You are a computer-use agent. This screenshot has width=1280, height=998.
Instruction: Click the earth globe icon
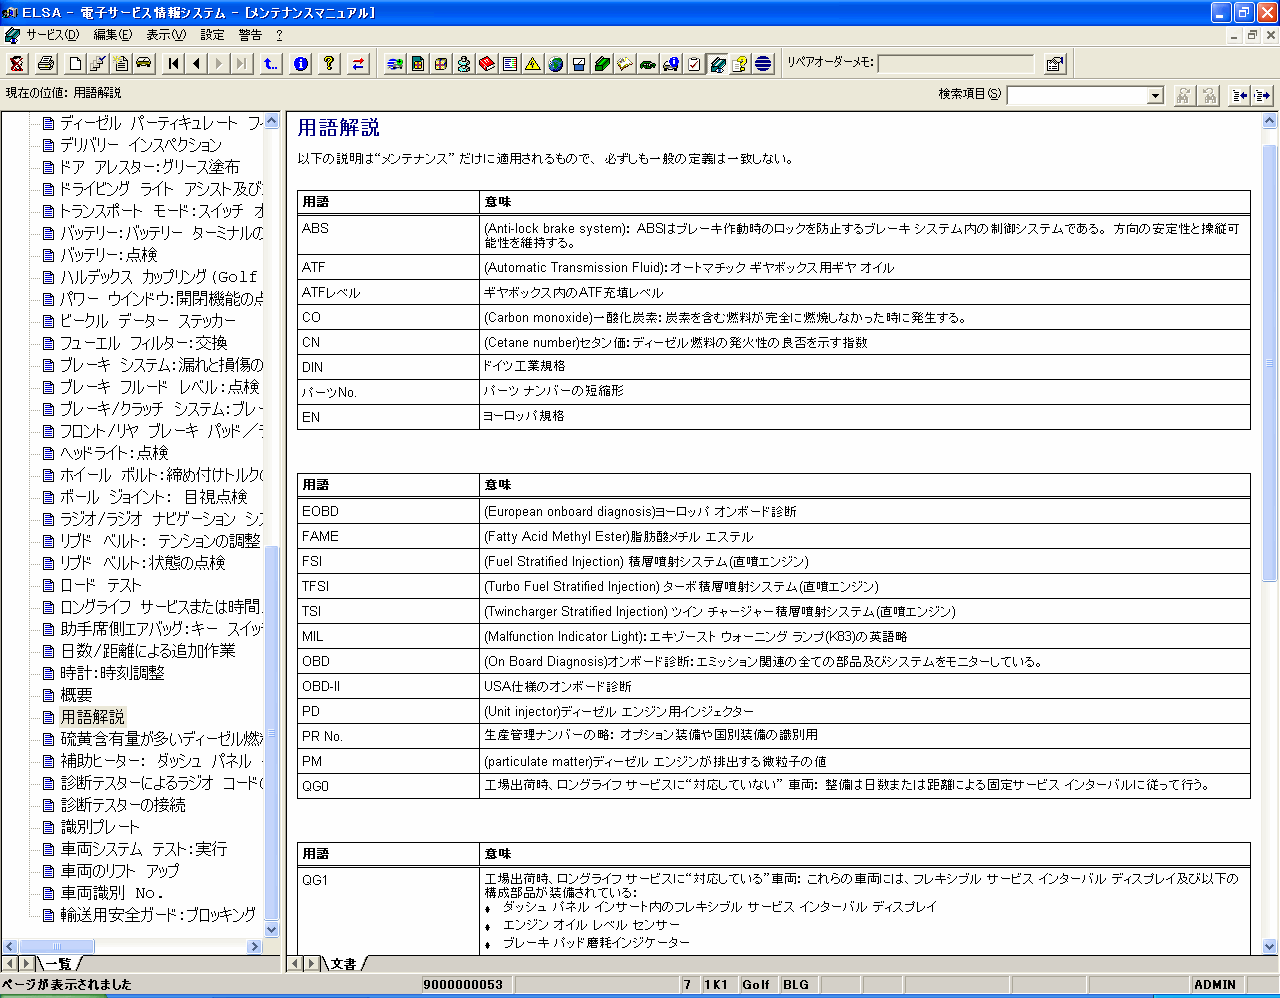556,64
